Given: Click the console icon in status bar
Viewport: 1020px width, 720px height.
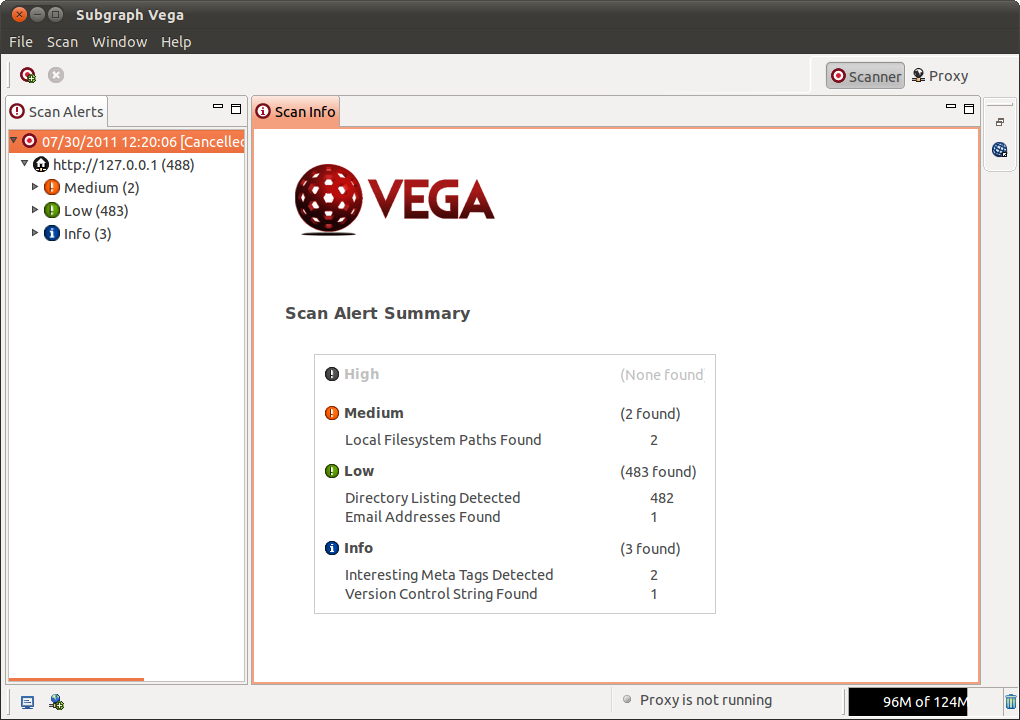Looking at the screenshot, I should [x=27, y=702].
